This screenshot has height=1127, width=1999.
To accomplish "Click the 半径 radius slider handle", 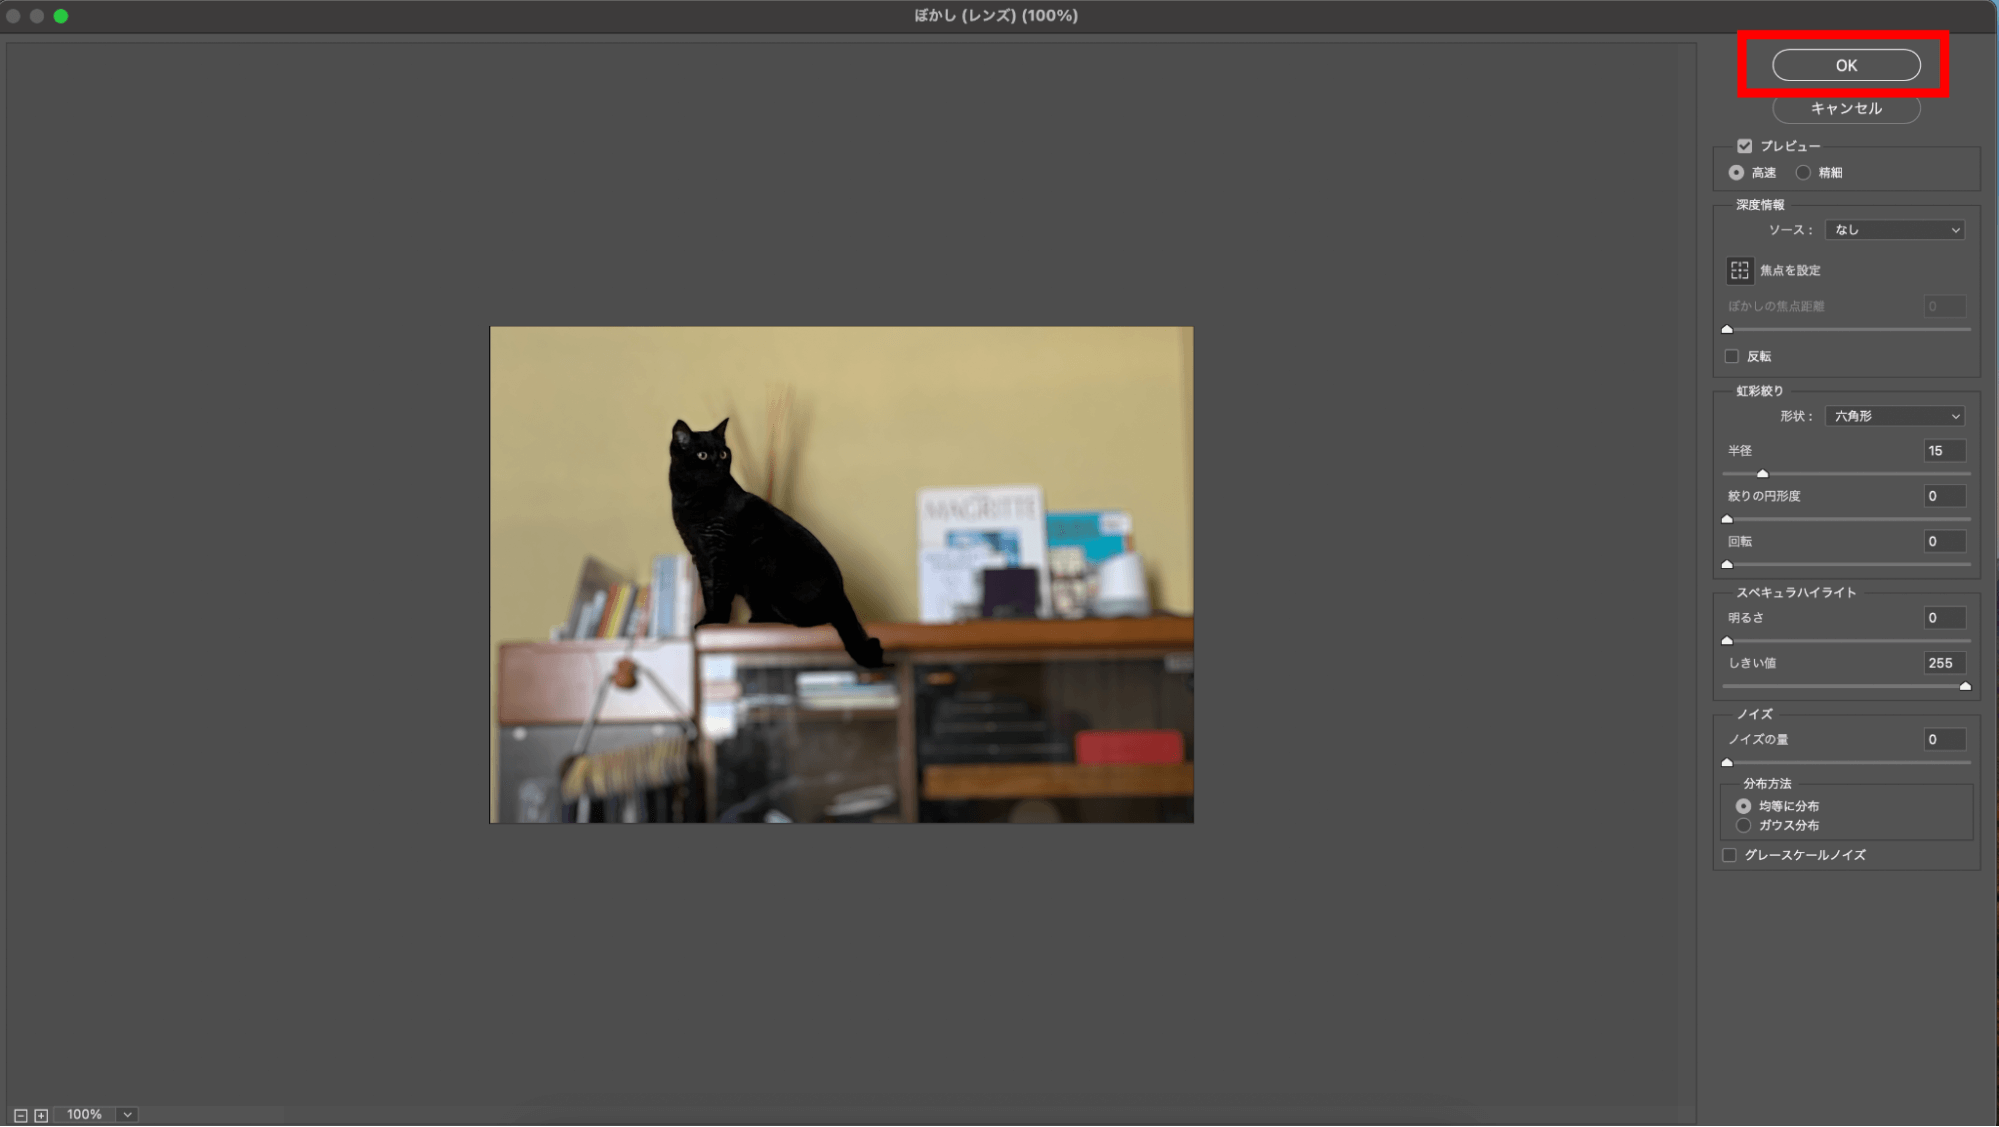I will click(1762, 474).
